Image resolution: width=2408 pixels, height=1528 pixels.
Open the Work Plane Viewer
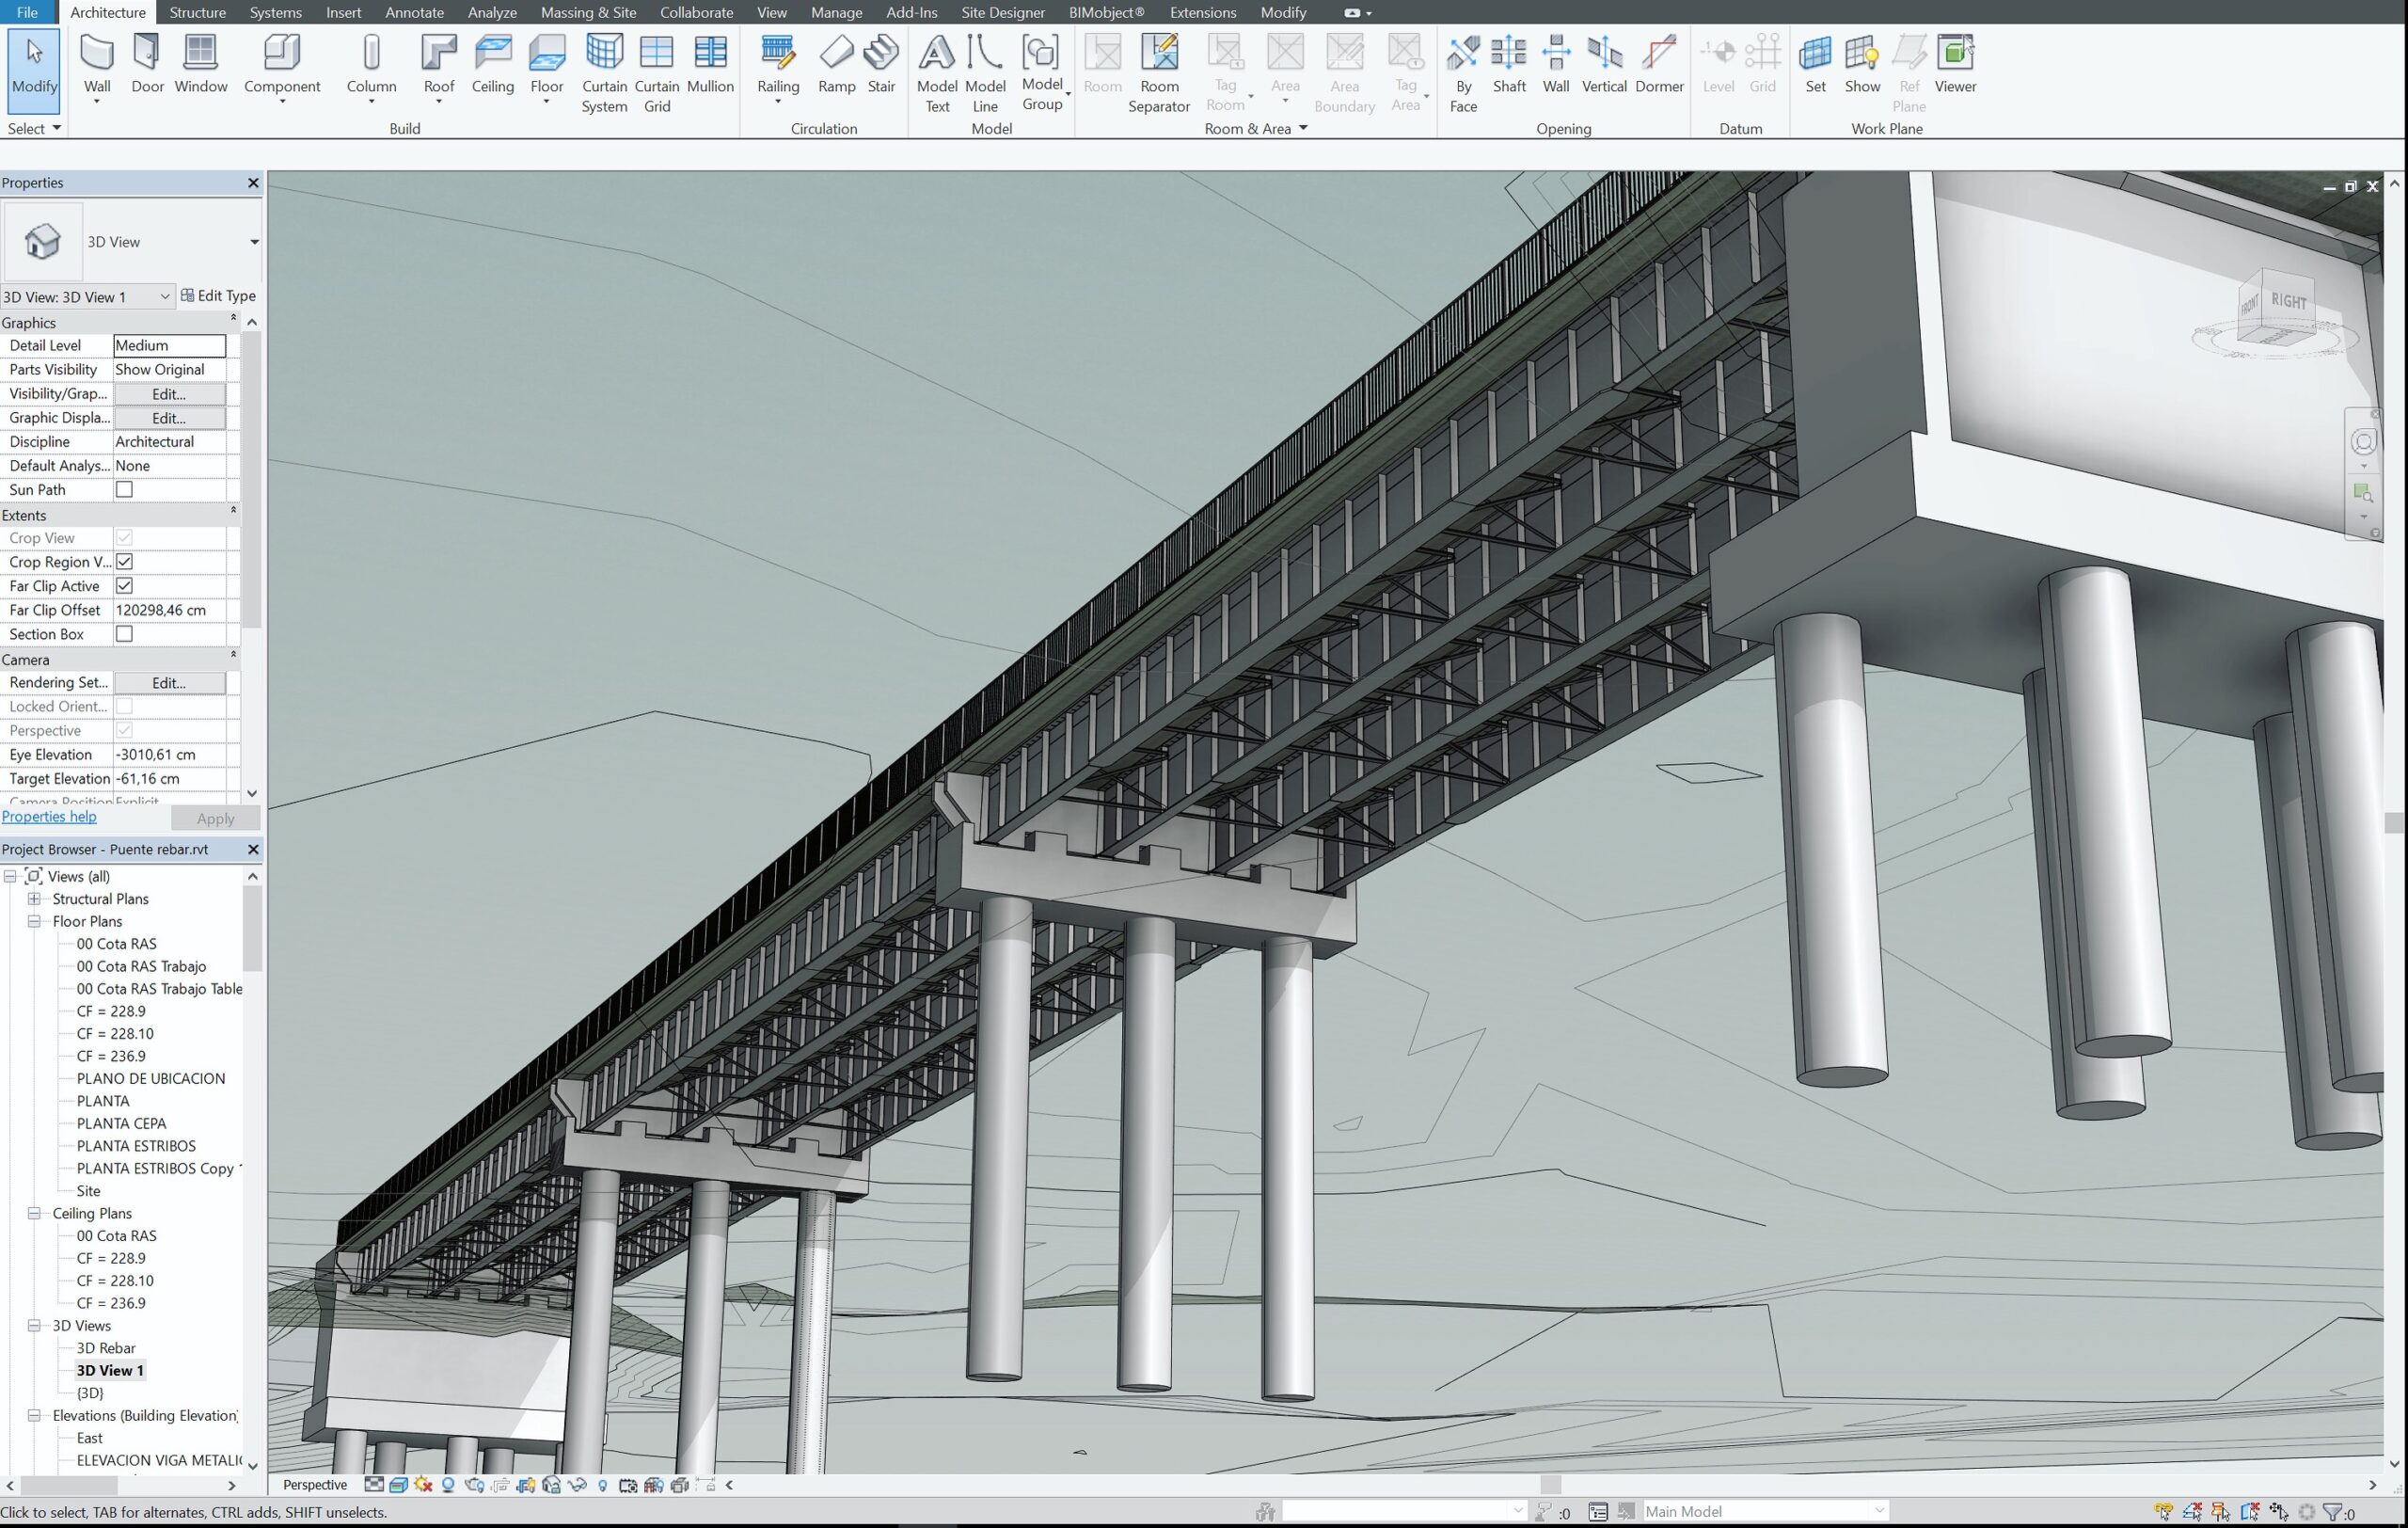click(x=1954, y=64)
